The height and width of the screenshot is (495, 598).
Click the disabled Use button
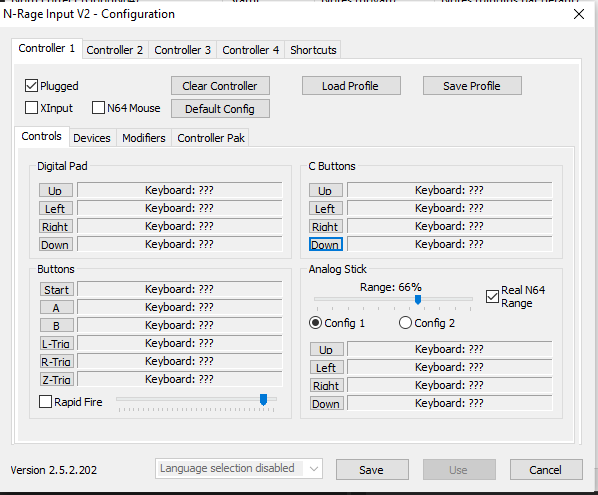click(x=459, y=469)
